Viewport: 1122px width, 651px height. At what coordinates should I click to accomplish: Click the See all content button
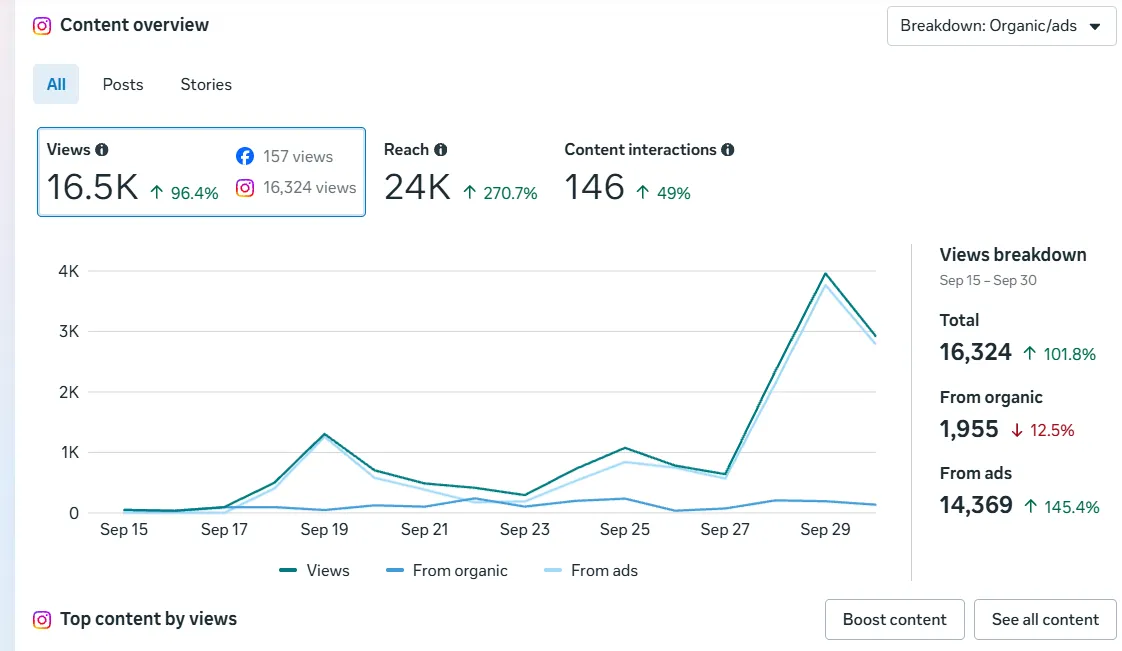point(1045,620)
